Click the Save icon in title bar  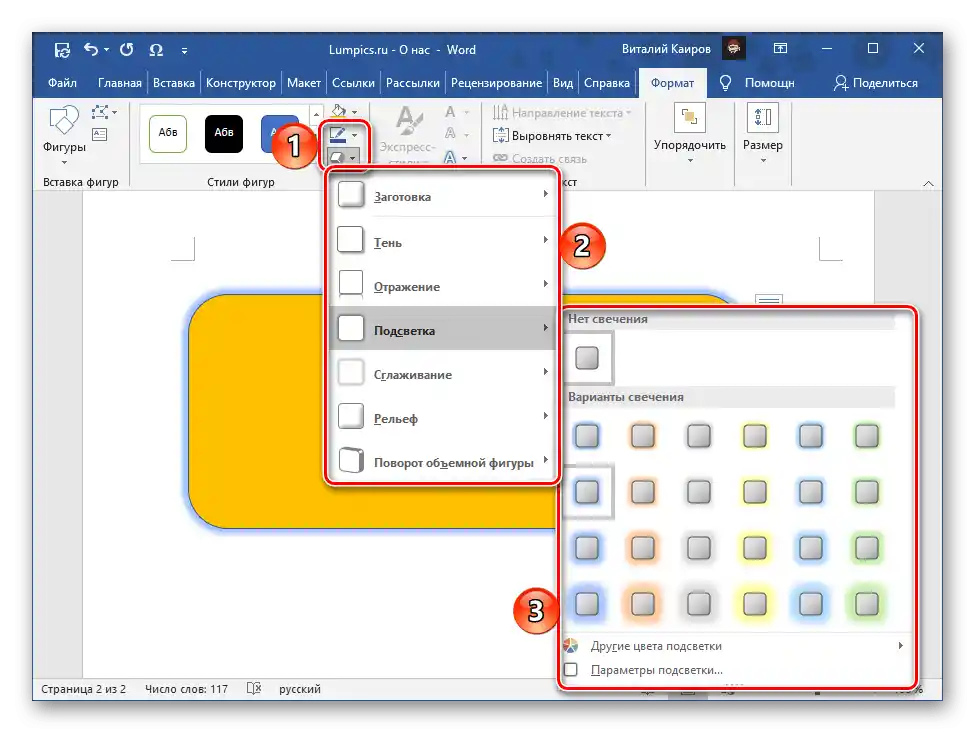click(62, 50)
